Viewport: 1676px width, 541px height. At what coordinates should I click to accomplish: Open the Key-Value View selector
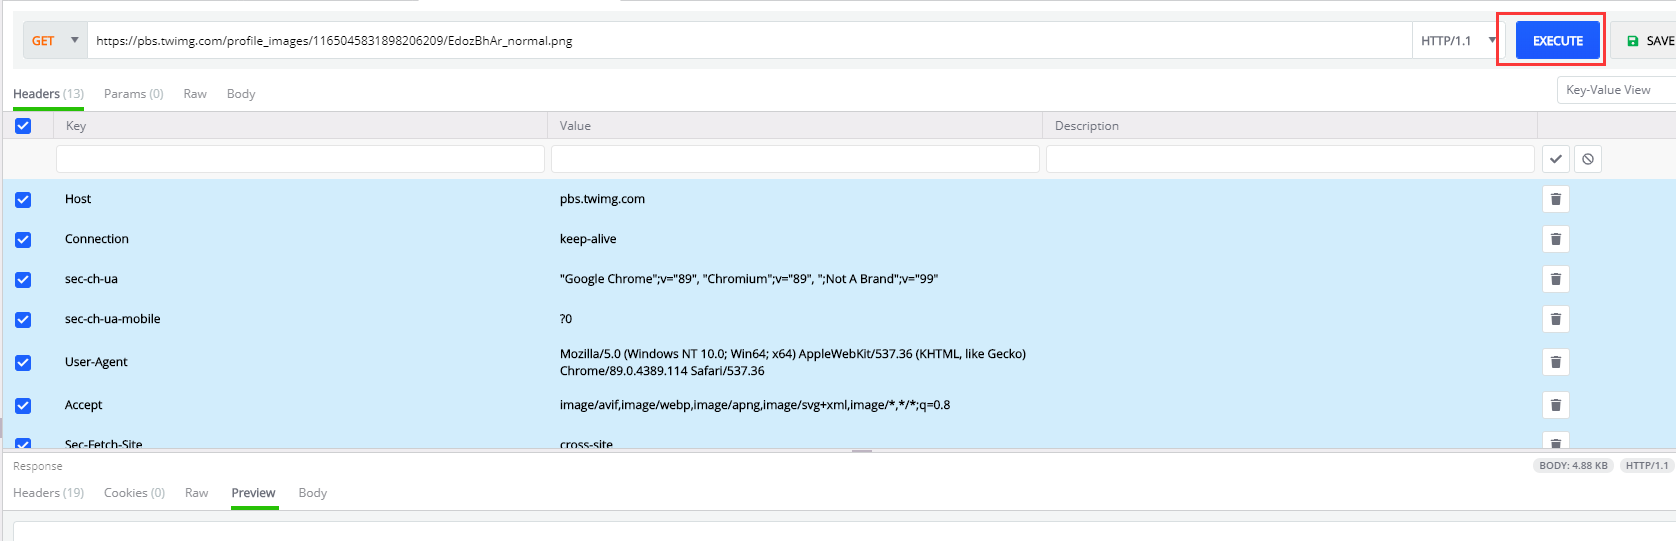(x=1614, y=90)
